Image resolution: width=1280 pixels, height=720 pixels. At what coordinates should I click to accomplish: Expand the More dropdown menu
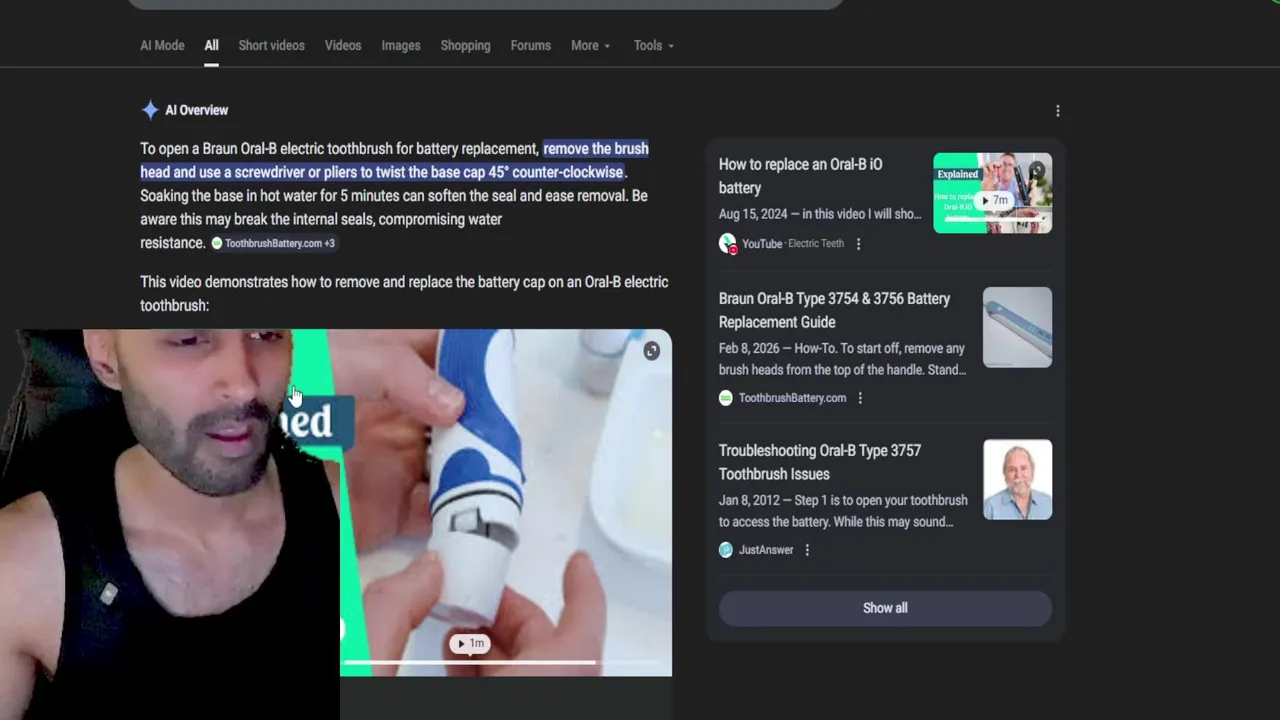pyautogui.click(x=590, y=45)
